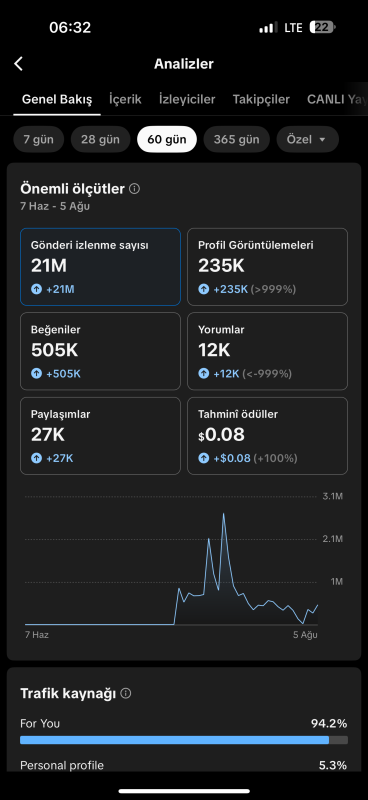This screenshot has height=800, width=368.
Task: Select the Yorumlar metric card
Action: (x=267, y=351)
